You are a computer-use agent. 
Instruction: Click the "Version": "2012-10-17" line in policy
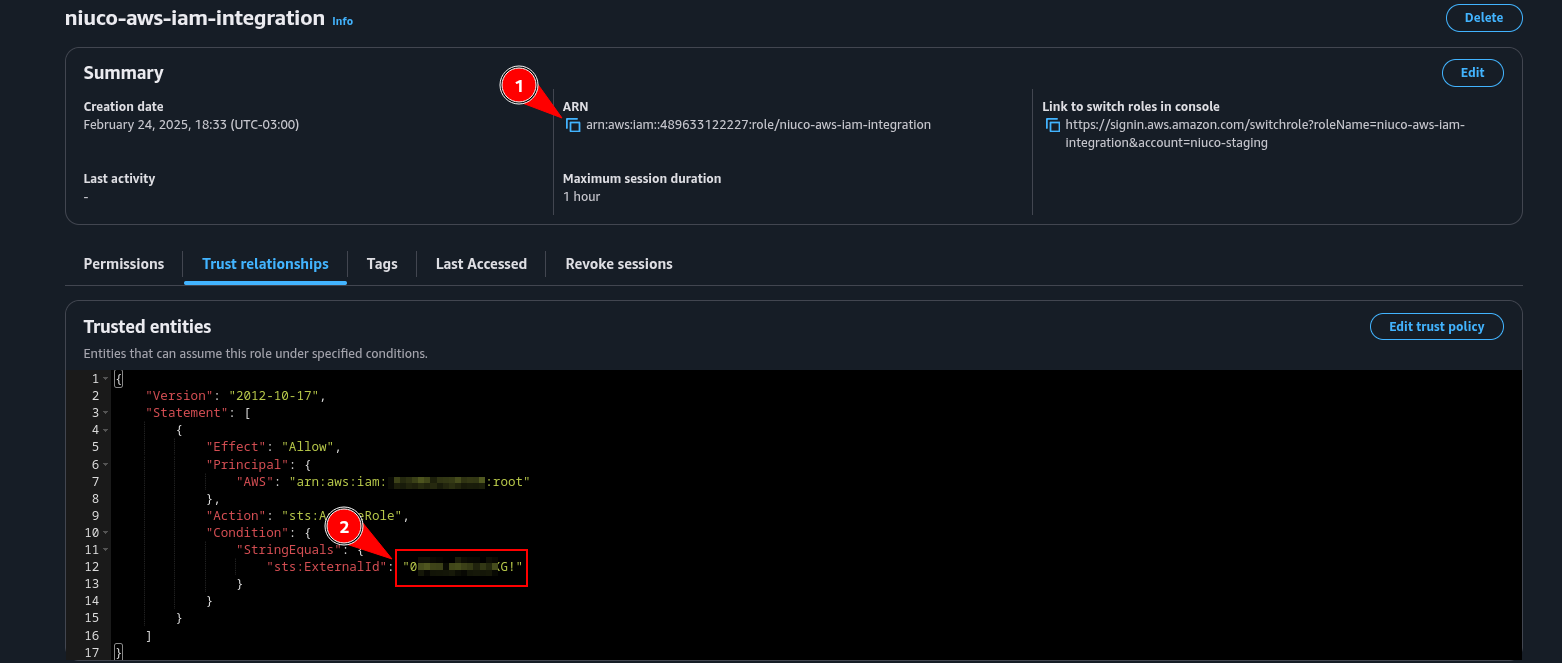[235, 396]
